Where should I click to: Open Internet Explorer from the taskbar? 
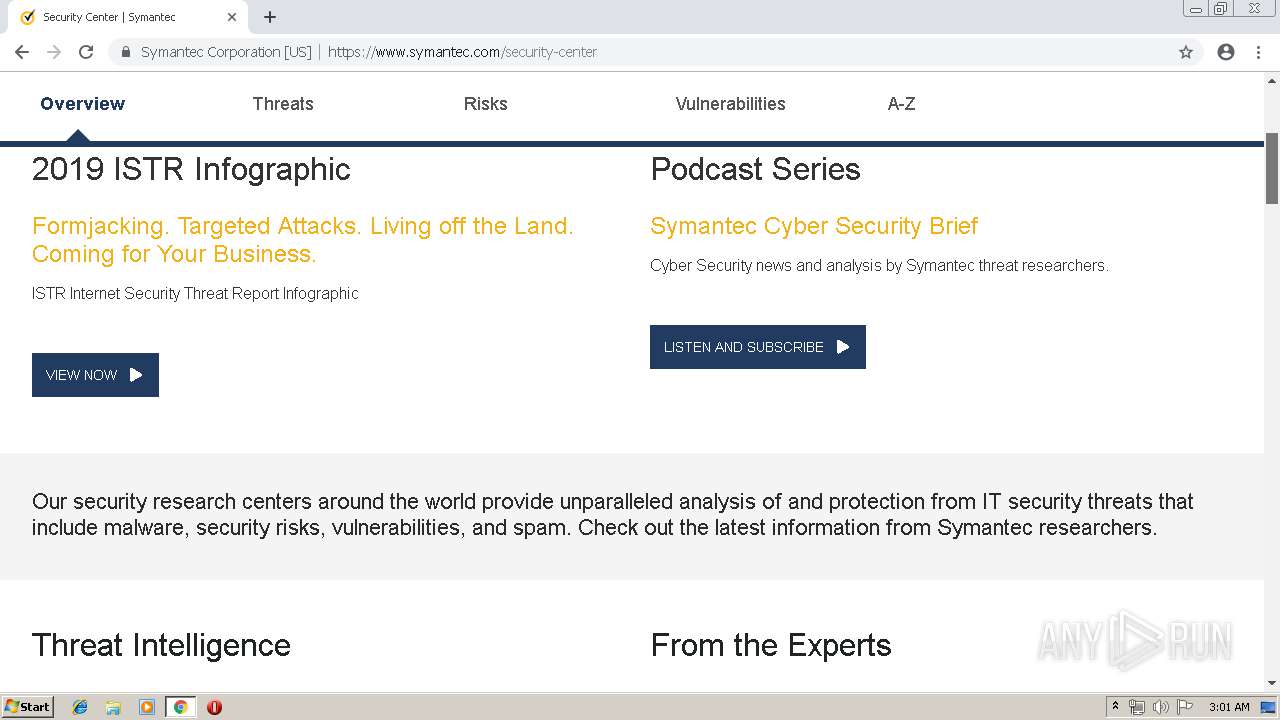[80, 707]
